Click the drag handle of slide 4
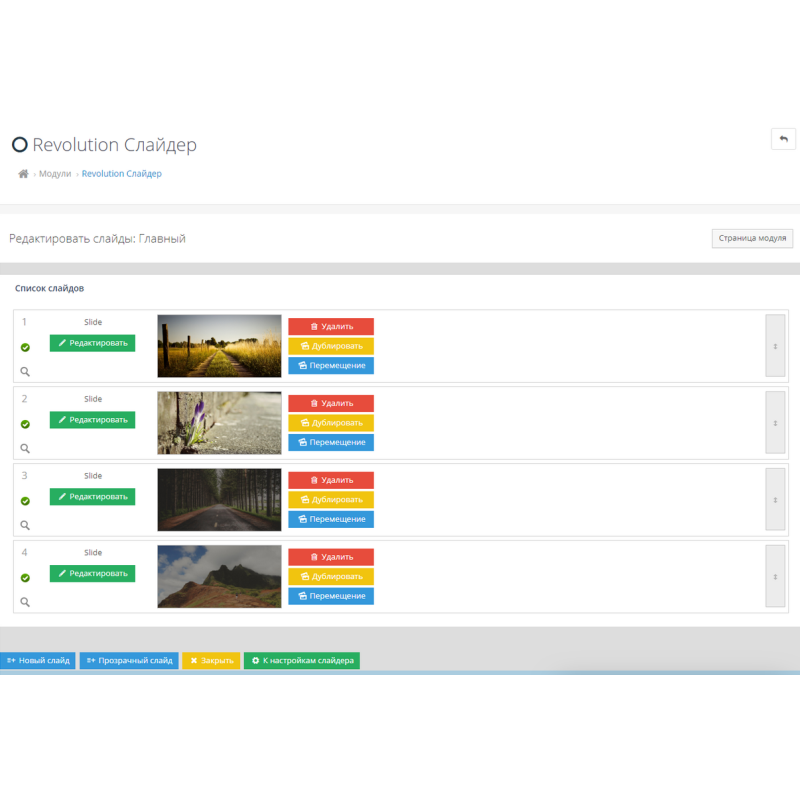Screen dimensions: 800x800 (775, 577)
